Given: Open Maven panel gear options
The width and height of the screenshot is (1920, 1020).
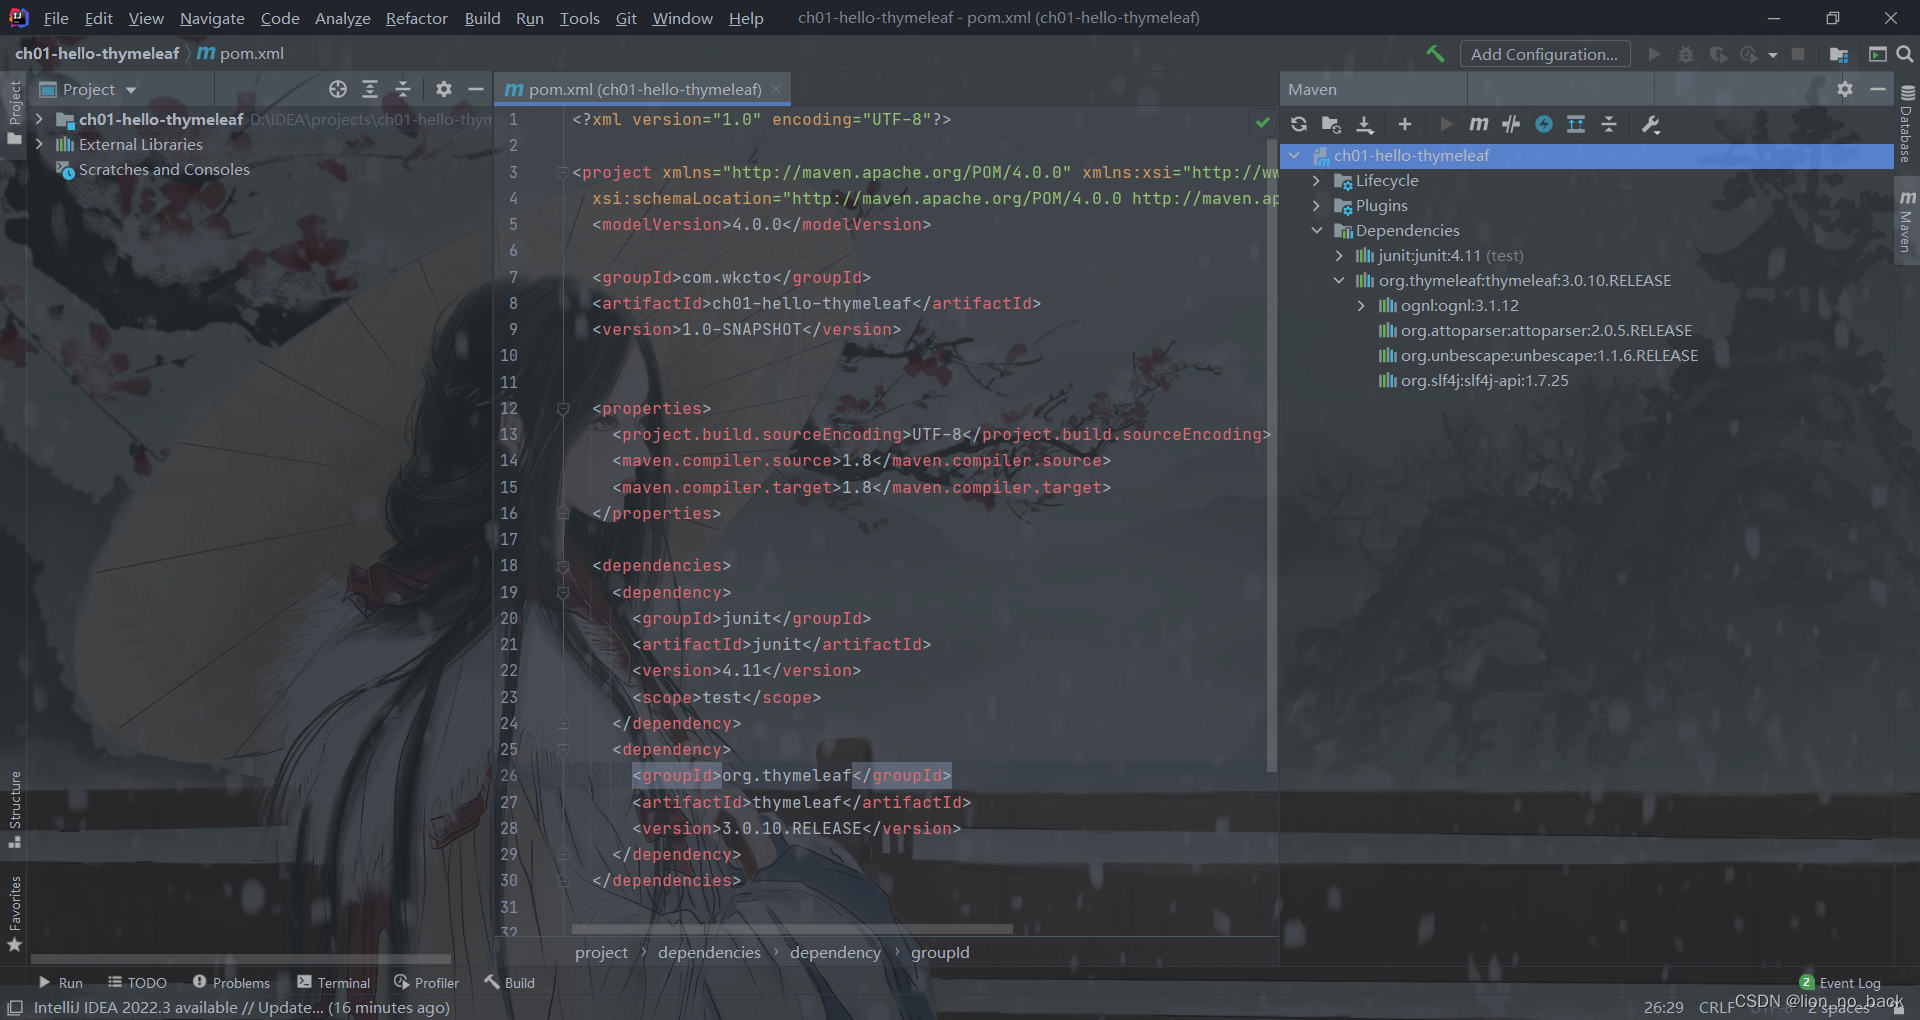Looking at the screenshot, I should (1845, 89).
